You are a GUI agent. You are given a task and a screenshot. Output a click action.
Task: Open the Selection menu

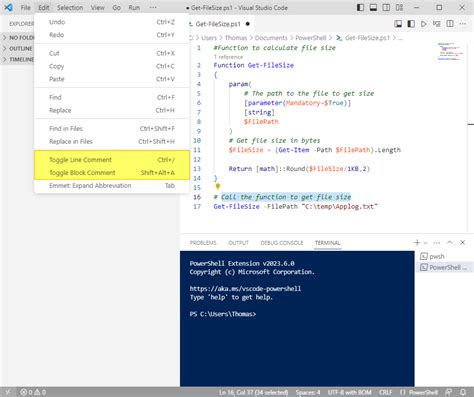pyautogui.click(x=70, y=7)
